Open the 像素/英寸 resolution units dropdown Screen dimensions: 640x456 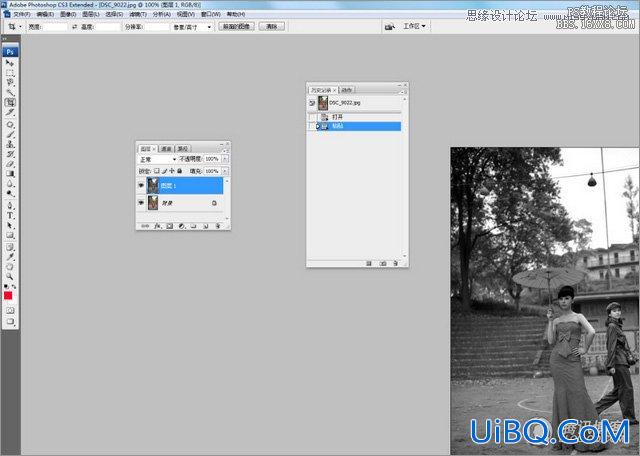click(193, 27)
